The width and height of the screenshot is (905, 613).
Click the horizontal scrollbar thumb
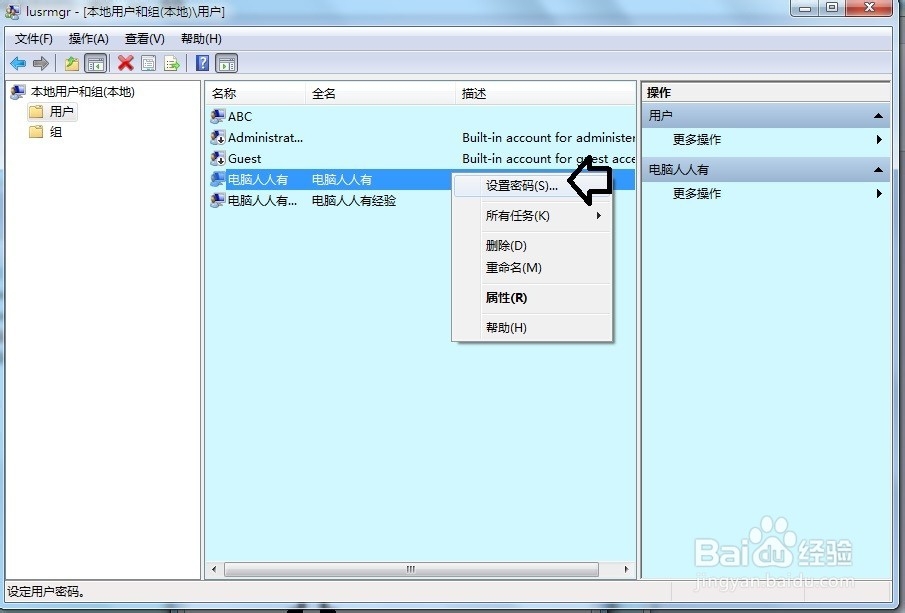coord(411,569)
